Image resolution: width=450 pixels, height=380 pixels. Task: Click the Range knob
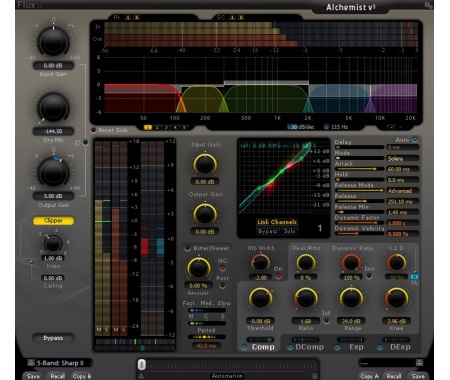351,298
